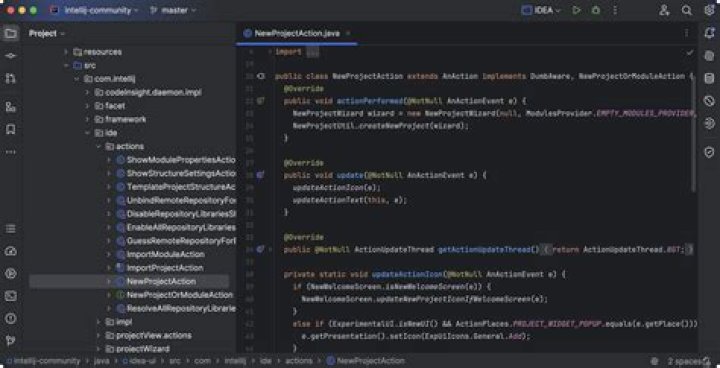The height and width of the screenshot is (368, 720).
Task: Open the Database tool window
Action: pos(709,79)
